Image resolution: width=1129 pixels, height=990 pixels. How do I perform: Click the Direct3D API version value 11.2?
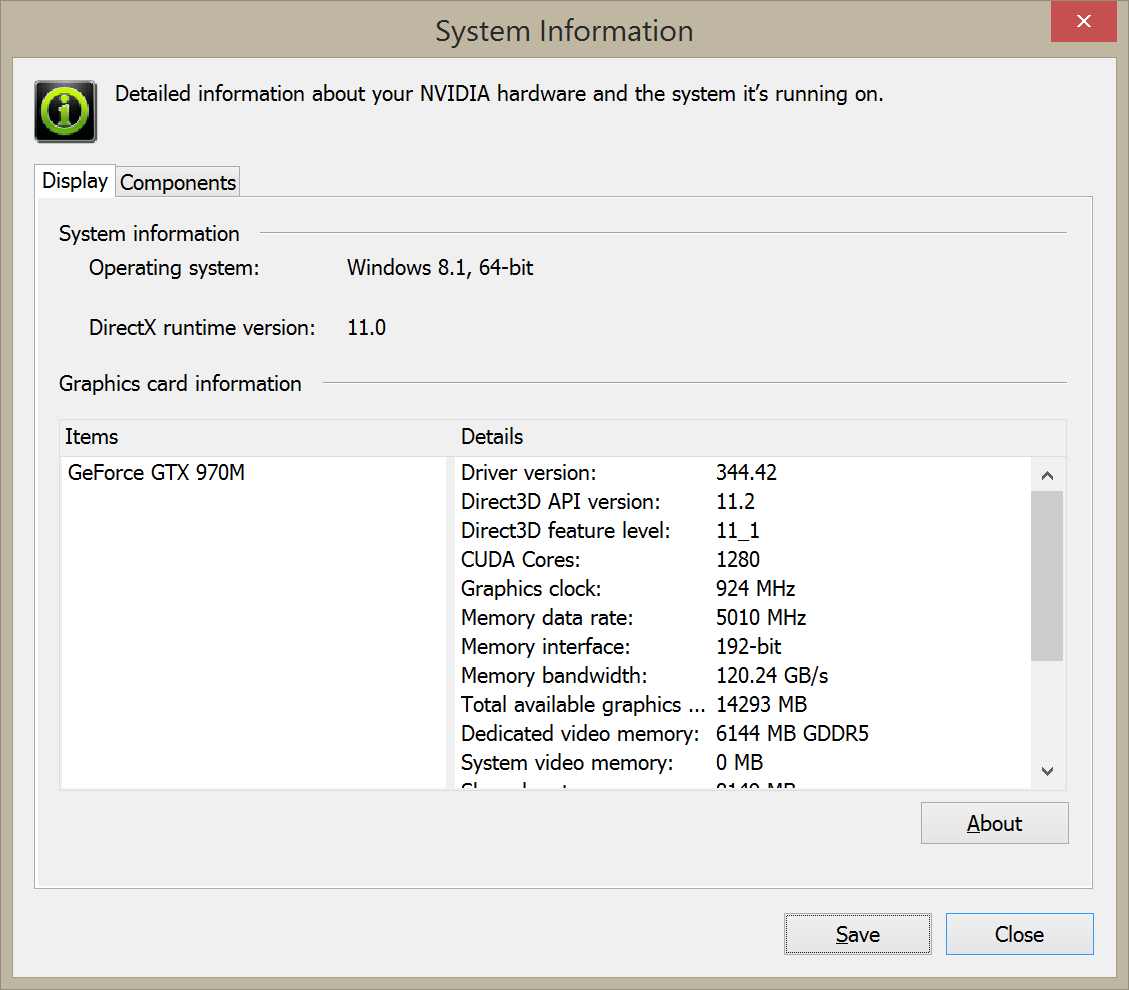click(x=735, y=501)
